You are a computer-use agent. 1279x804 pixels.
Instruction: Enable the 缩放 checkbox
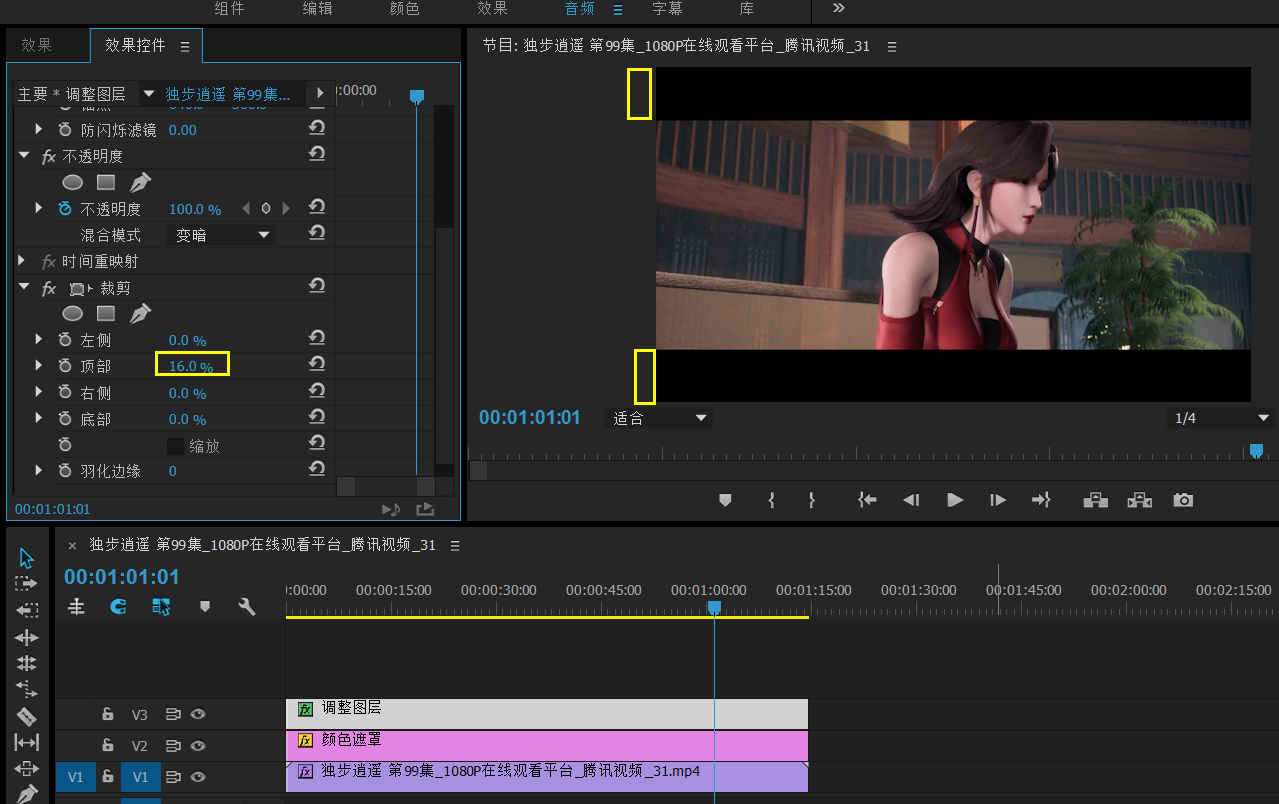(175, 446)
